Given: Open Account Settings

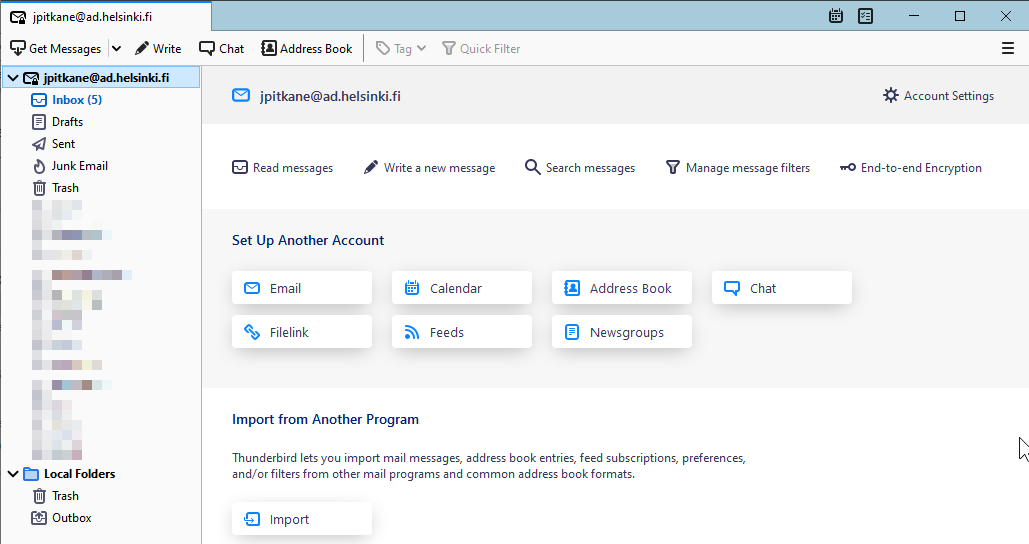Looking at the screenshot, I should point(938,96).
